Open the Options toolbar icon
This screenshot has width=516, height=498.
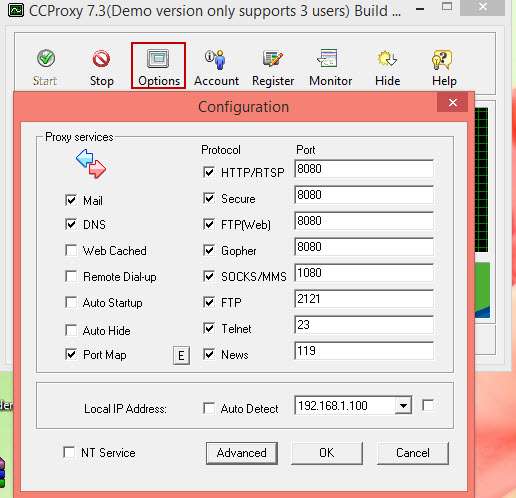click(158, 66)
